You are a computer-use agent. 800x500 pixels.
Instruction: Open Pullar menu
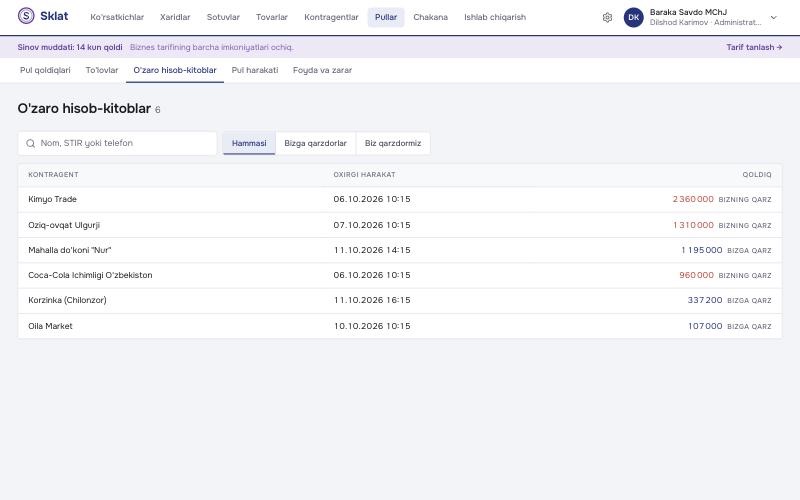tap(386, 17)
